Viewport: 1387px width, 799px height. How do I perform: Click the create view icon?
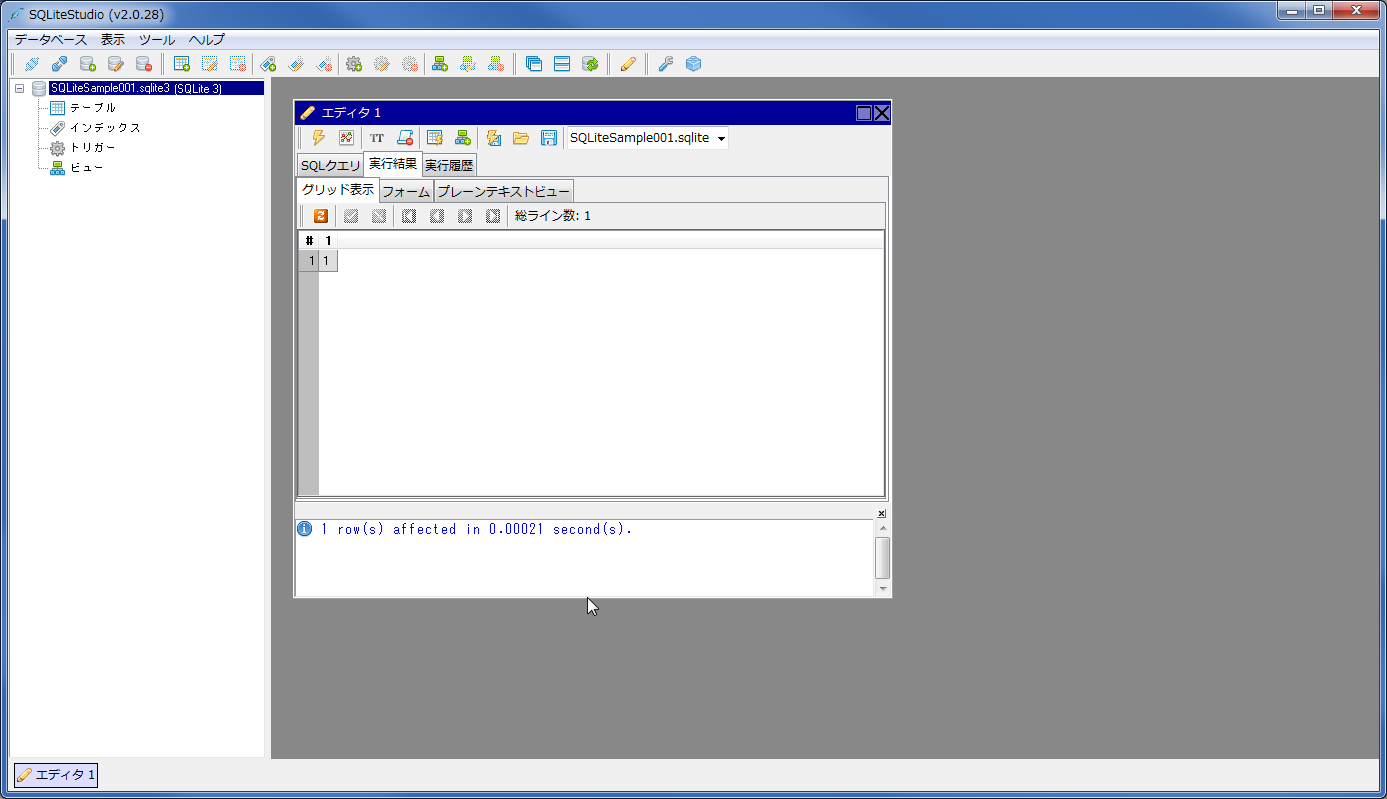coord(439,64)
